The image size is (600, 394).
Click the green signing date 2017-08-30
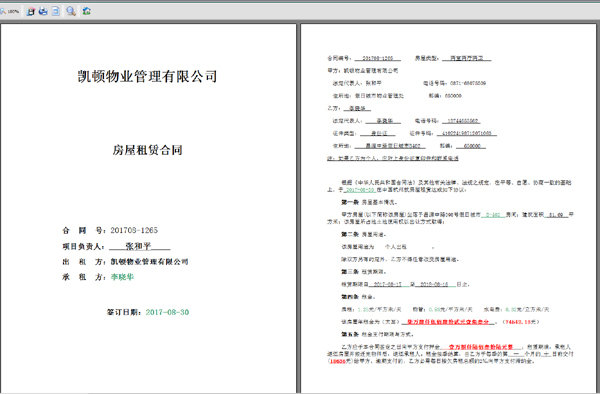[x=167, y=312]
